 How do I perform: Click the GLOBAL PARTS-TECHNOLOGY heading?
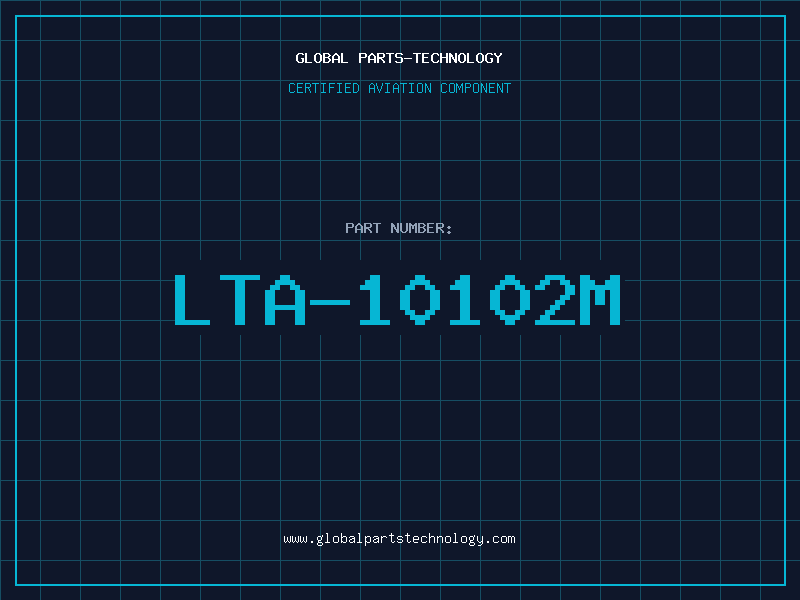(x=399, y=58)
